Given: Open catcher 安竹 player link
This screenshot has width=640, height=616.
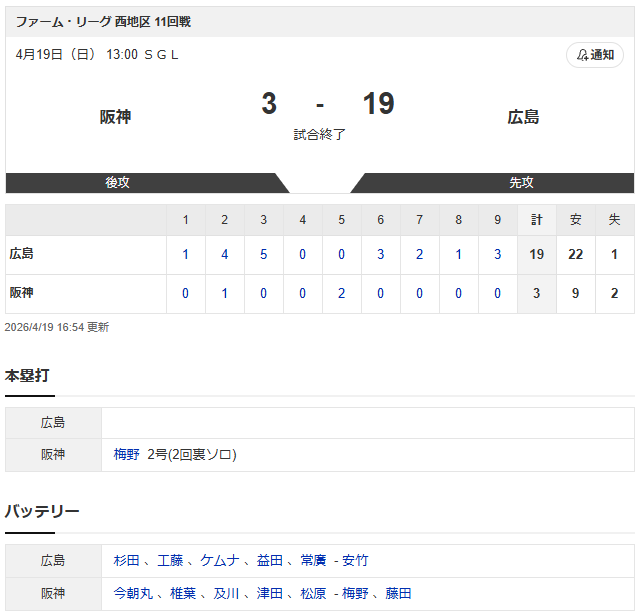Looking at the screenshot, I should [355, 560].
